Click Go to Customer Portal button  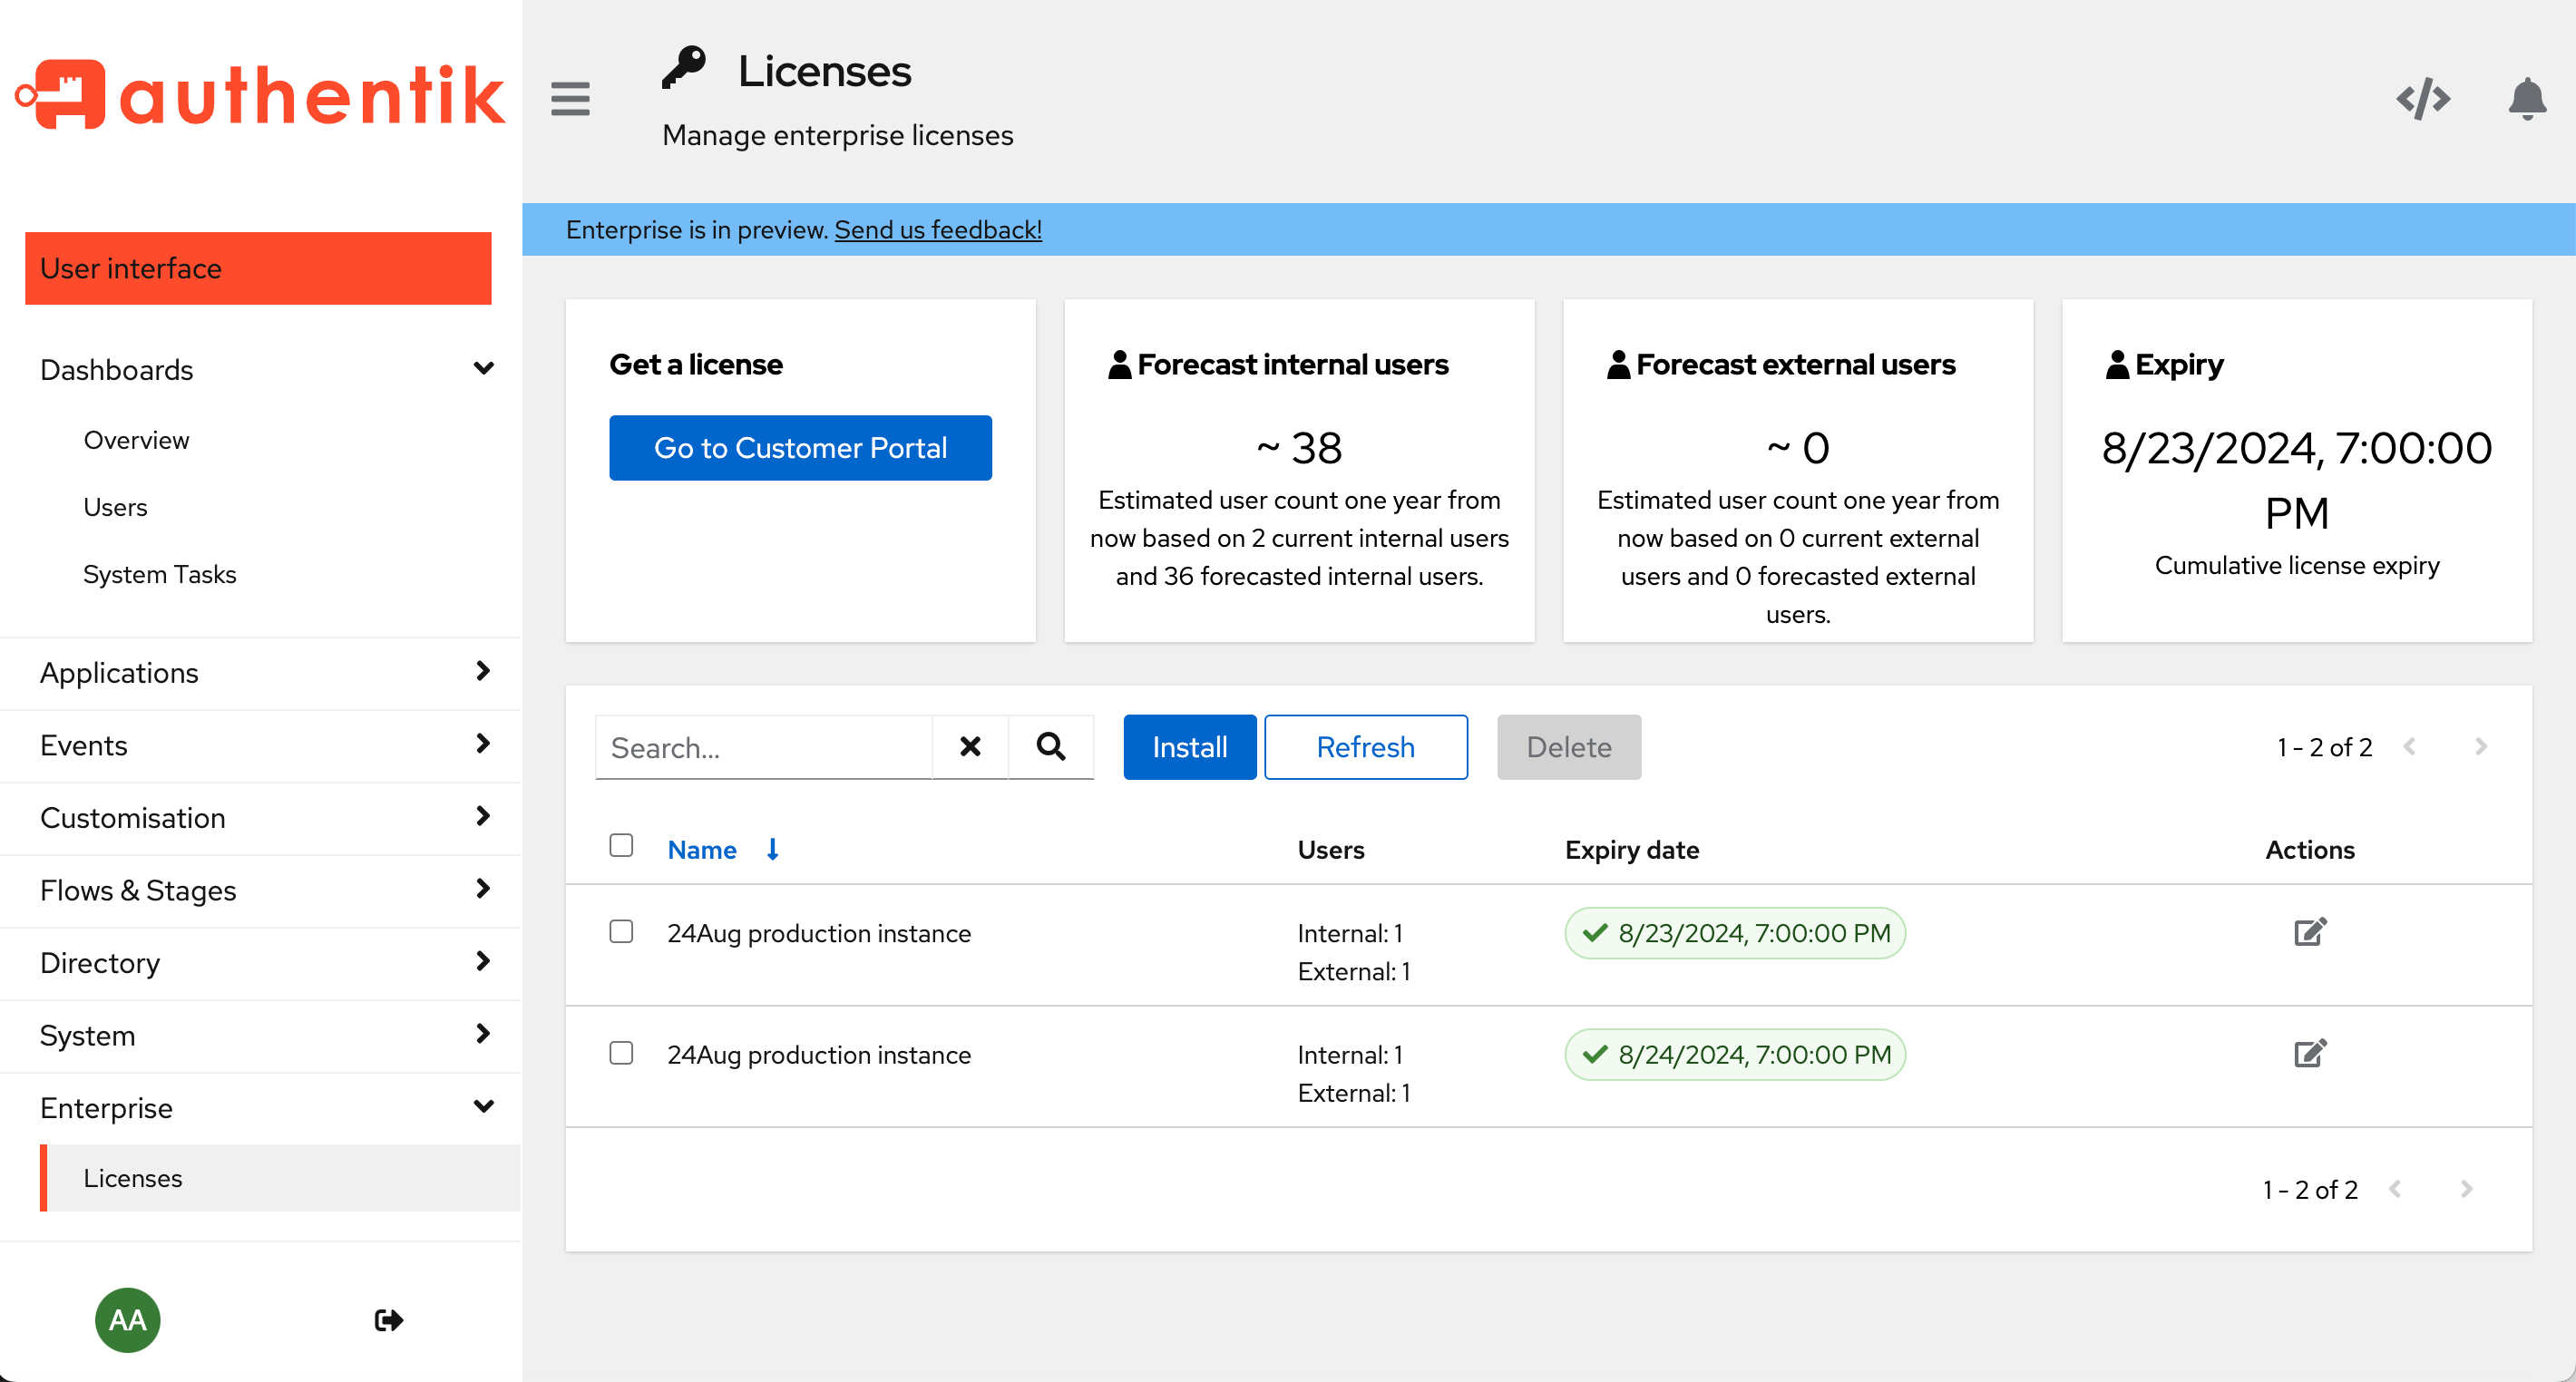(x=799, y=448)
